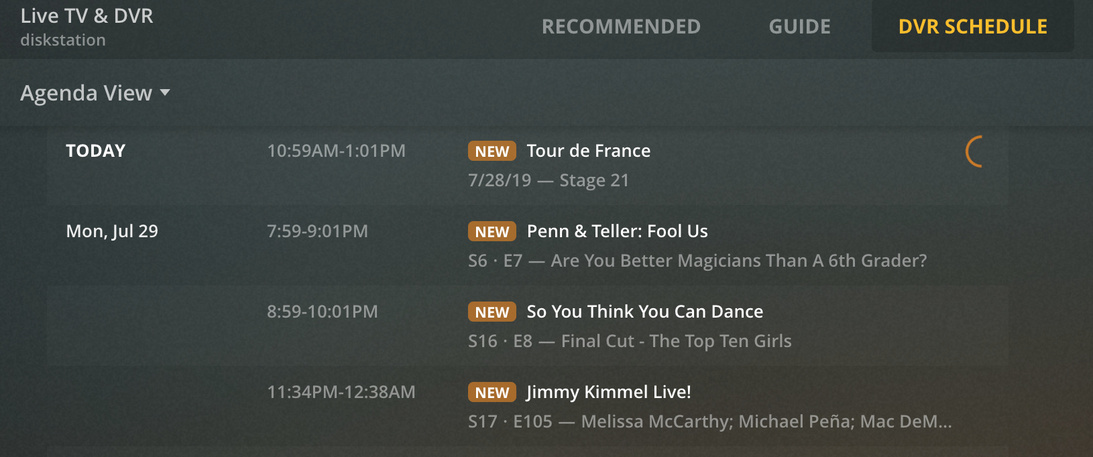Open Penn & Teller: Fool Us entry
The image size is (1093, 457).
pyautogui.click(x=617, y=231)
